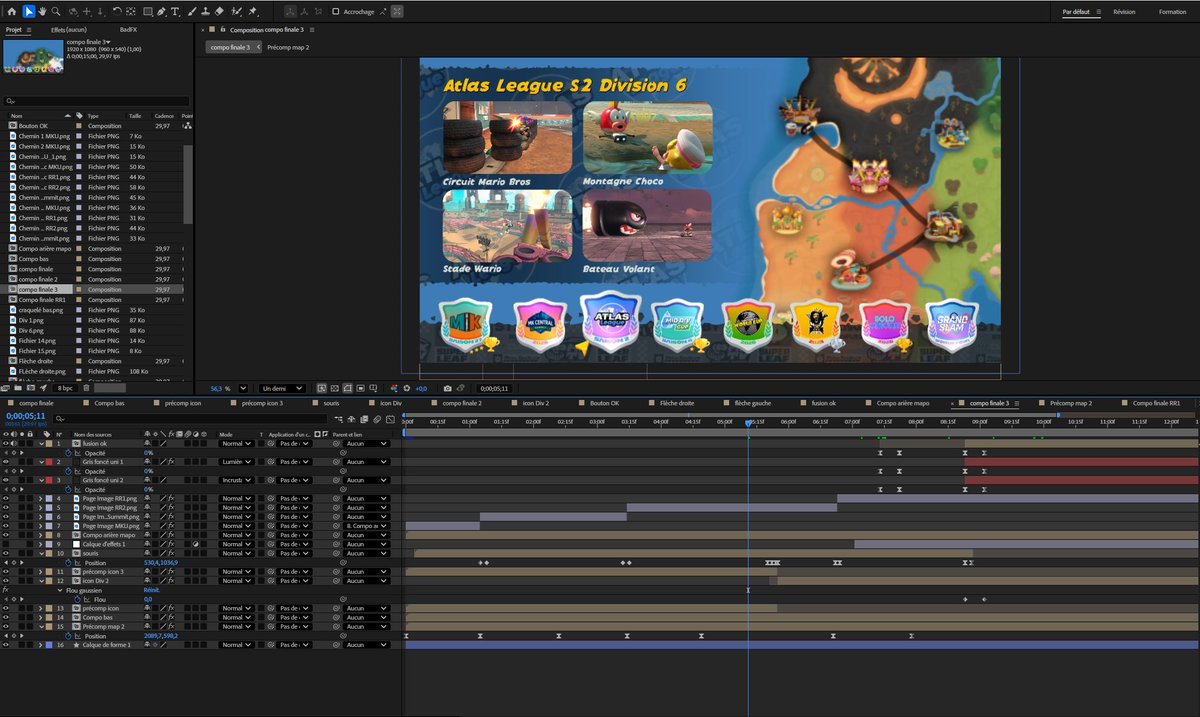Focus the Project panel search field
The image size is (1200, 717).
96,101
